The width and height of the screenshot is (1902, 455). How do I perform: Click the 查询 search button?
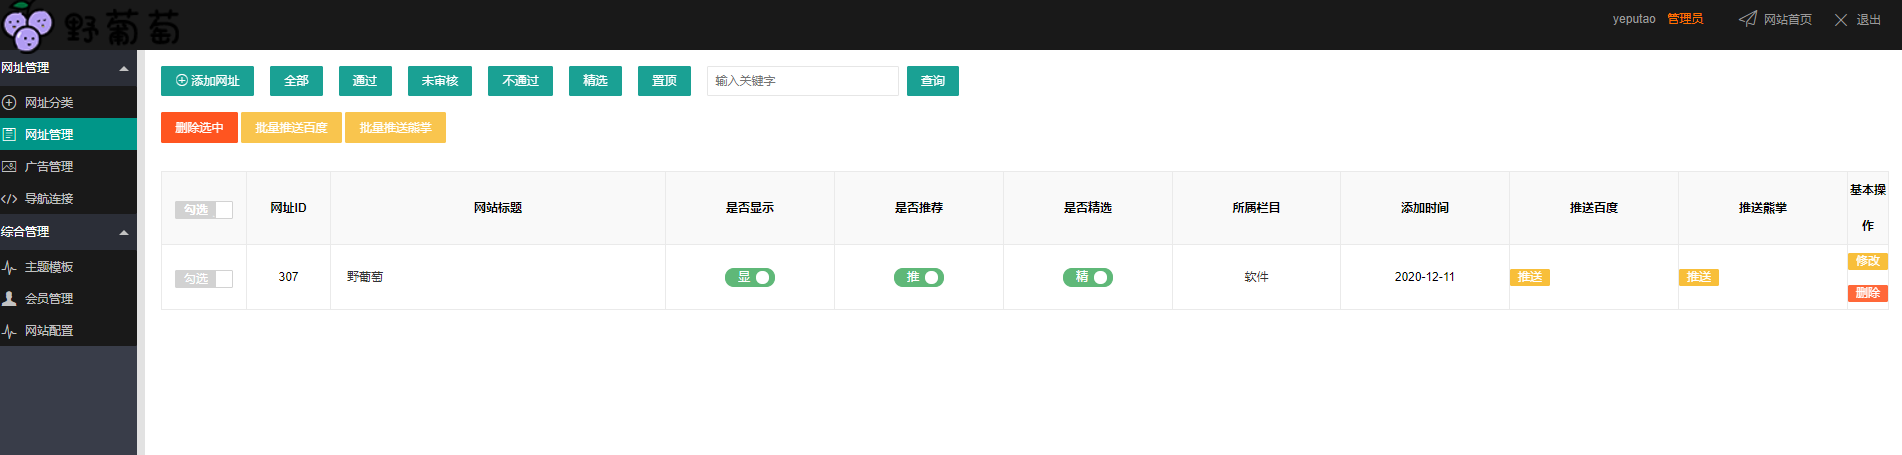pyautogui.click(x=933, y=81)
